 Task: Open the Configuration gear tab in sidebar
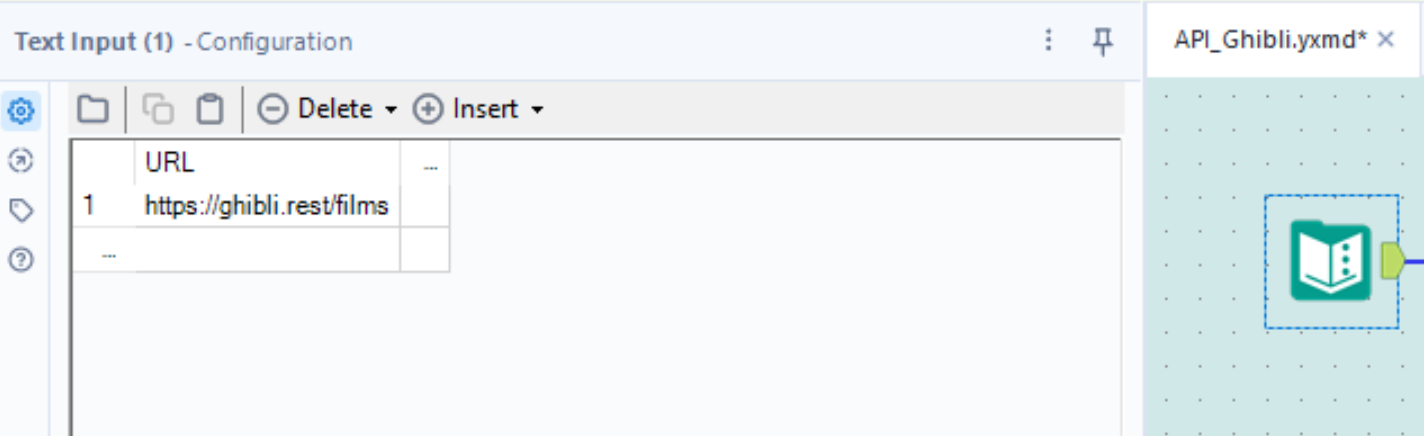click(x=21, y=110)
